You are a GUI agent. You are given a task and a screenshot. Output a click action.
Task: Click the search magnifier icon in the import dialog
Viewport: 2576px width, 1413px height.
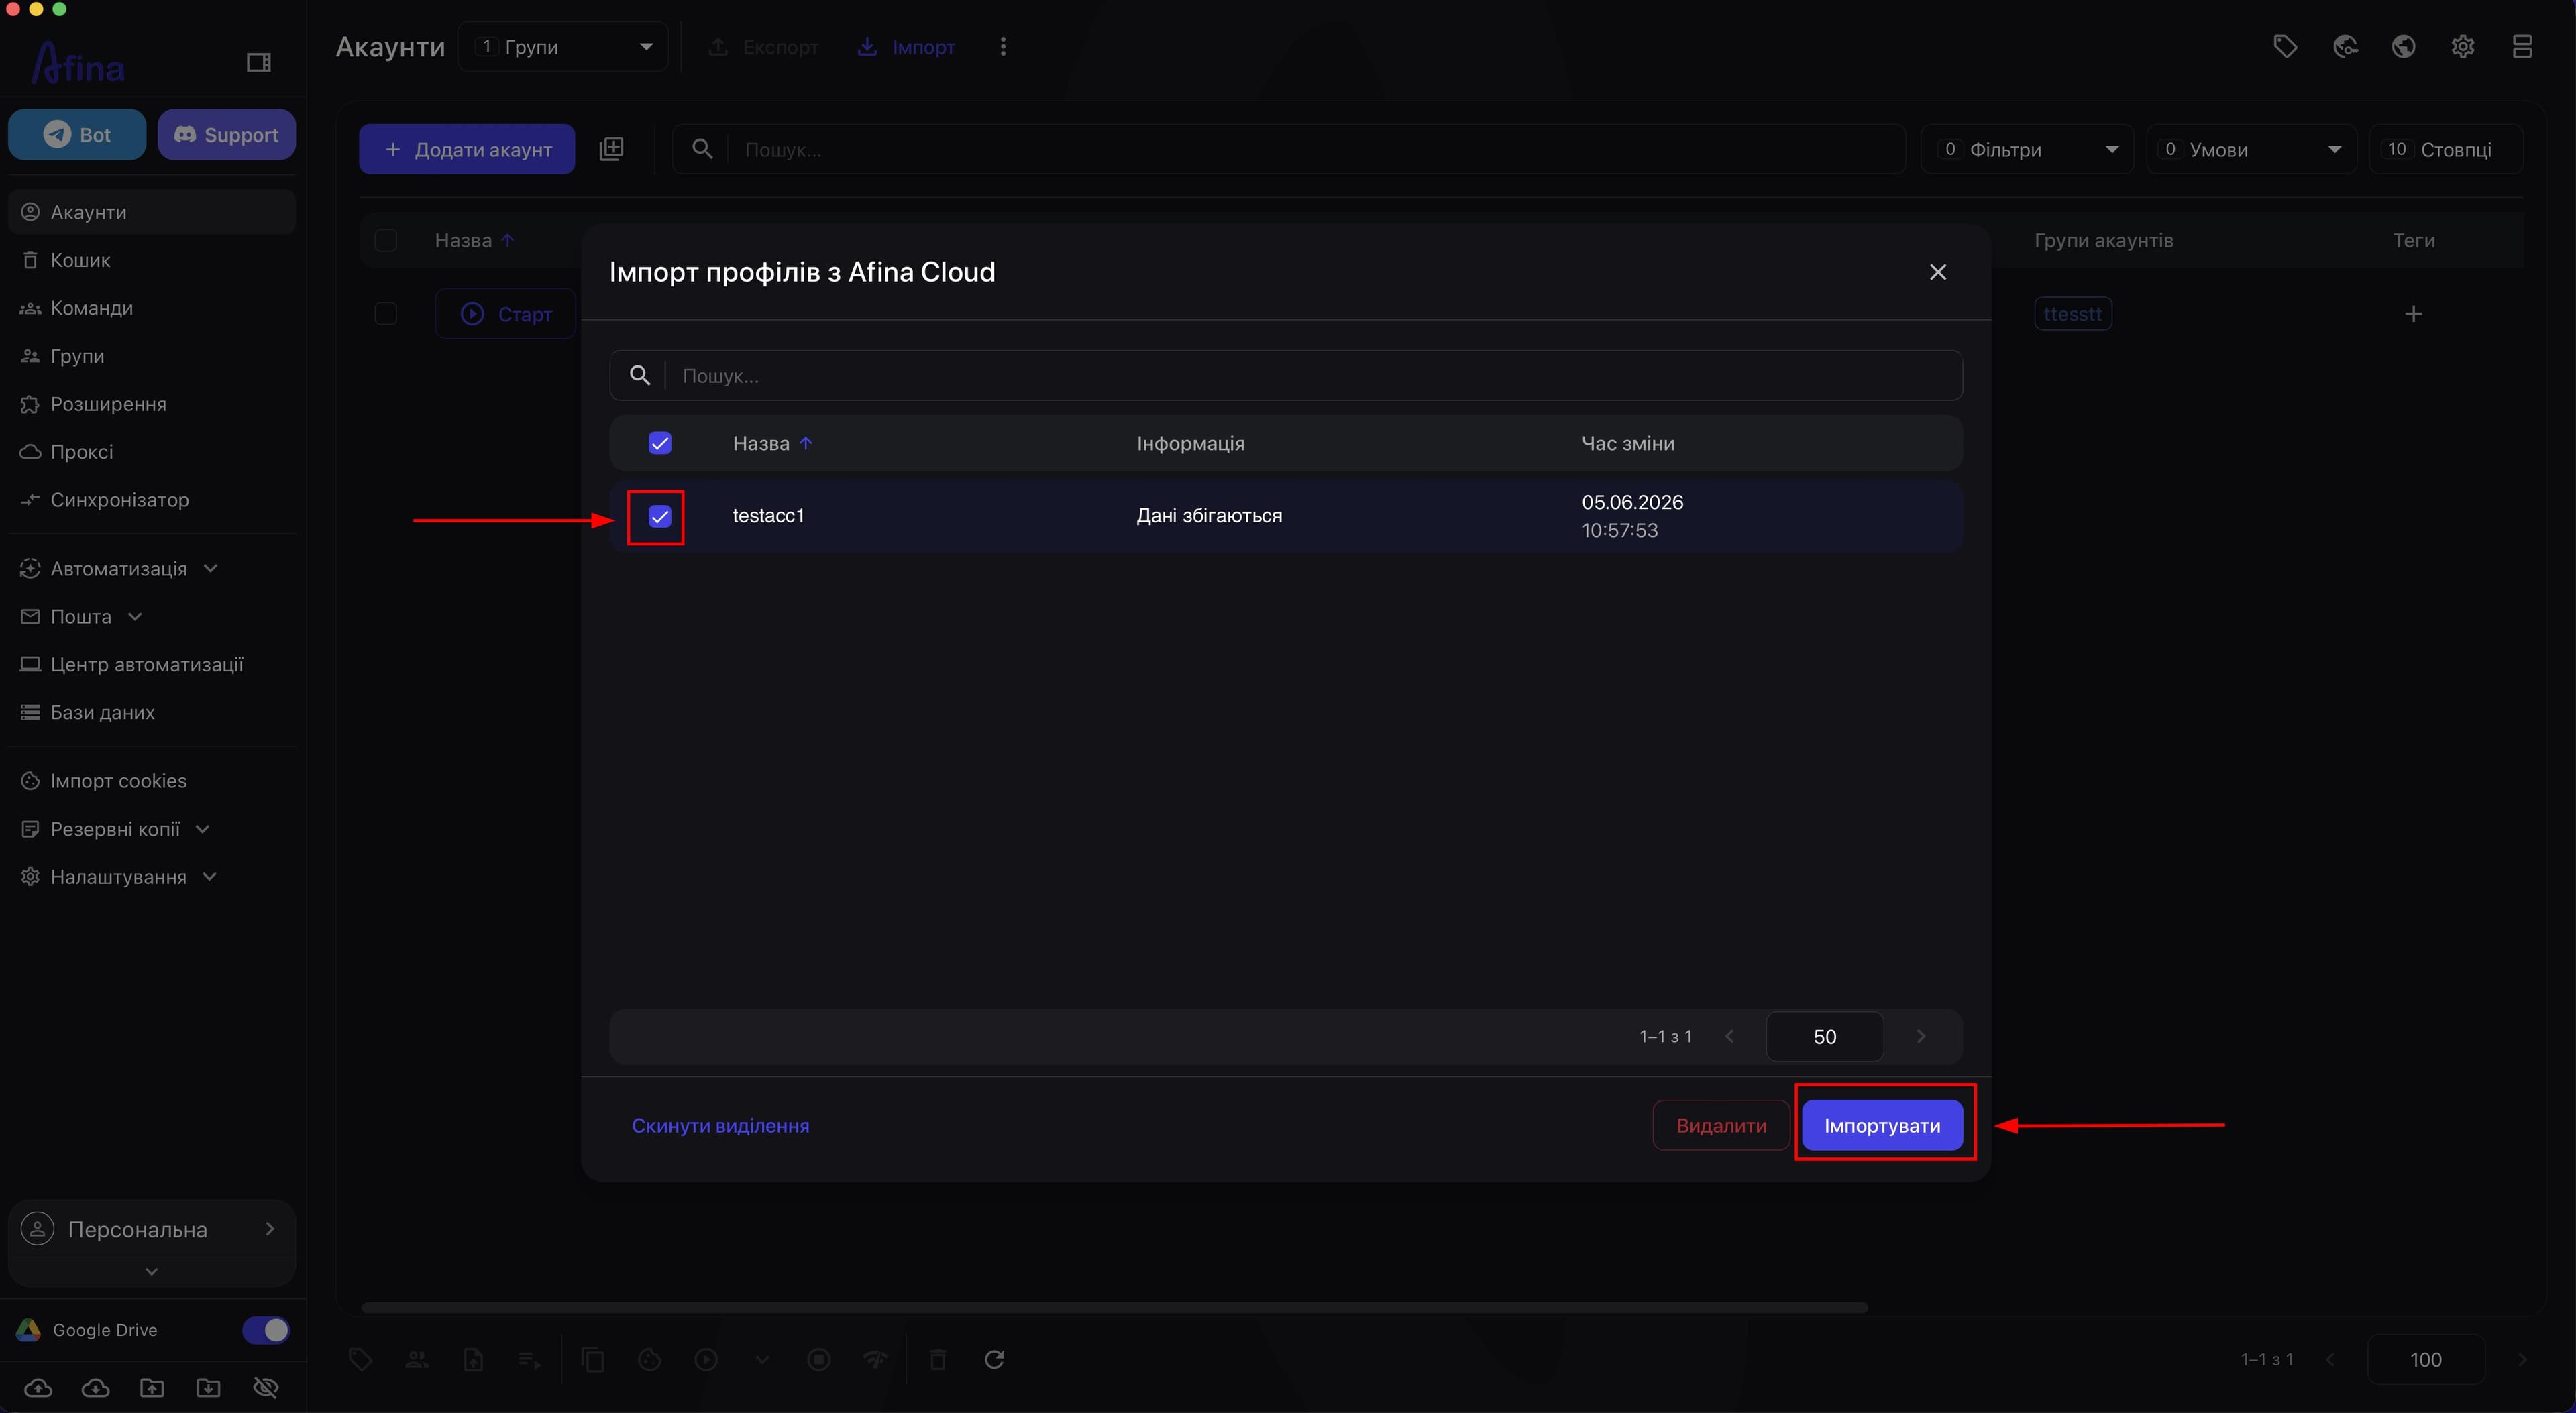coord(640,375)
